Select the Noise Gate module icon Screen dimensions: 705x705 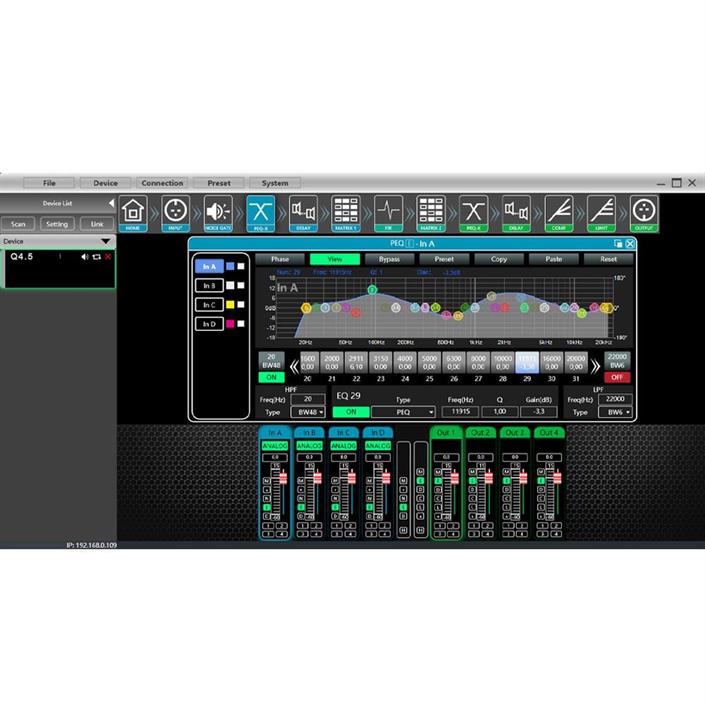tap(218, 210)
